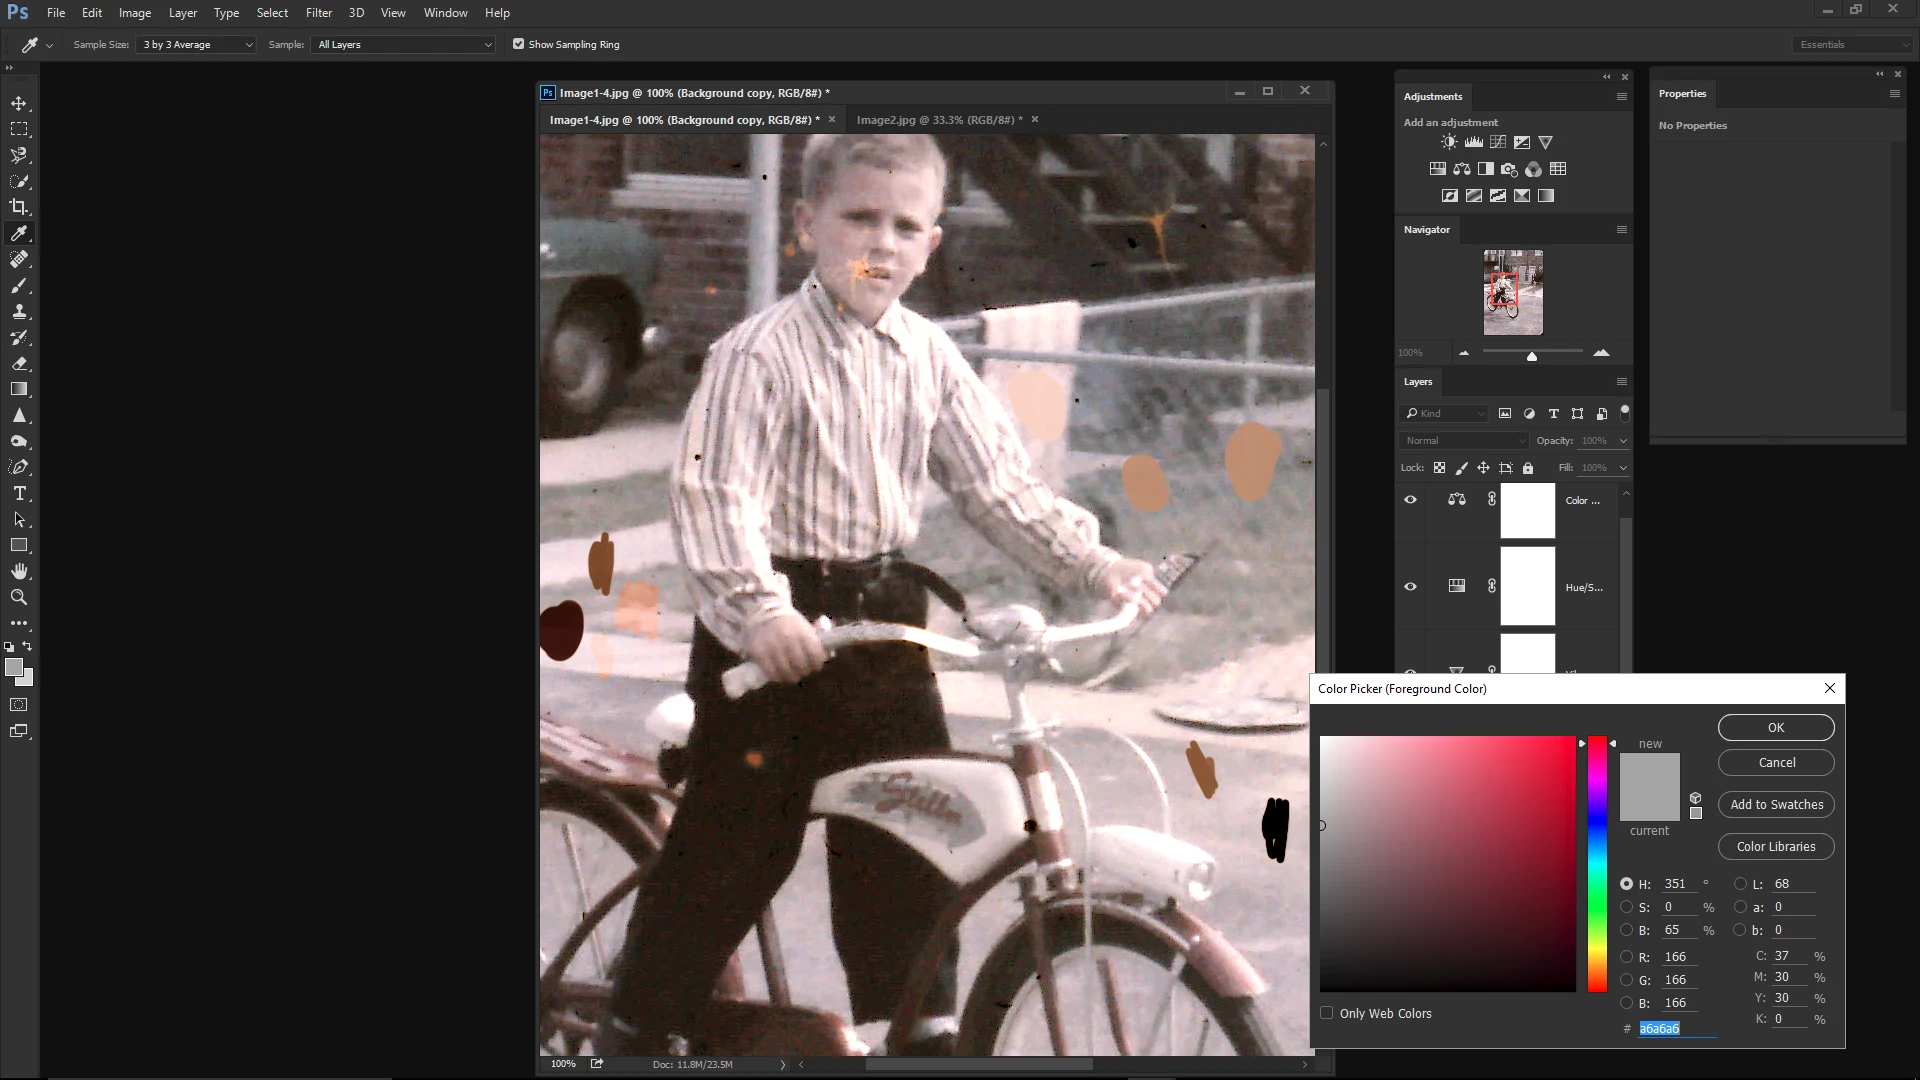Click Add to Swatches button
The image size is (1920, 1080).
tap(1776, 805)
